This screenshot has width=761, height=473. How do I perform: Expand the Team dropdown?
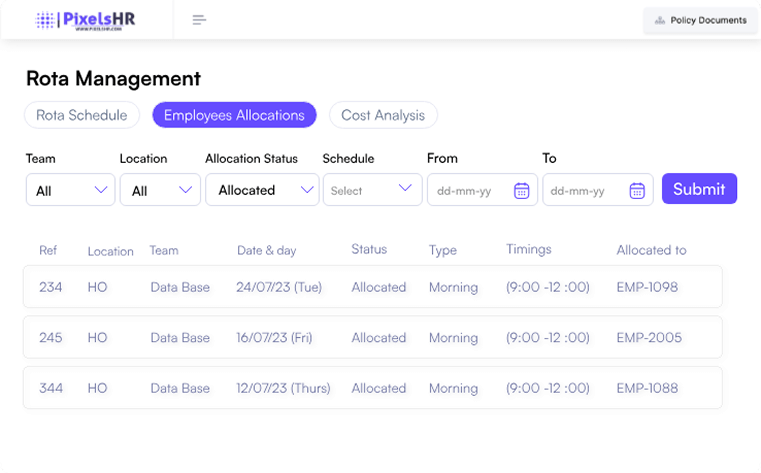(x=70, y=190)
